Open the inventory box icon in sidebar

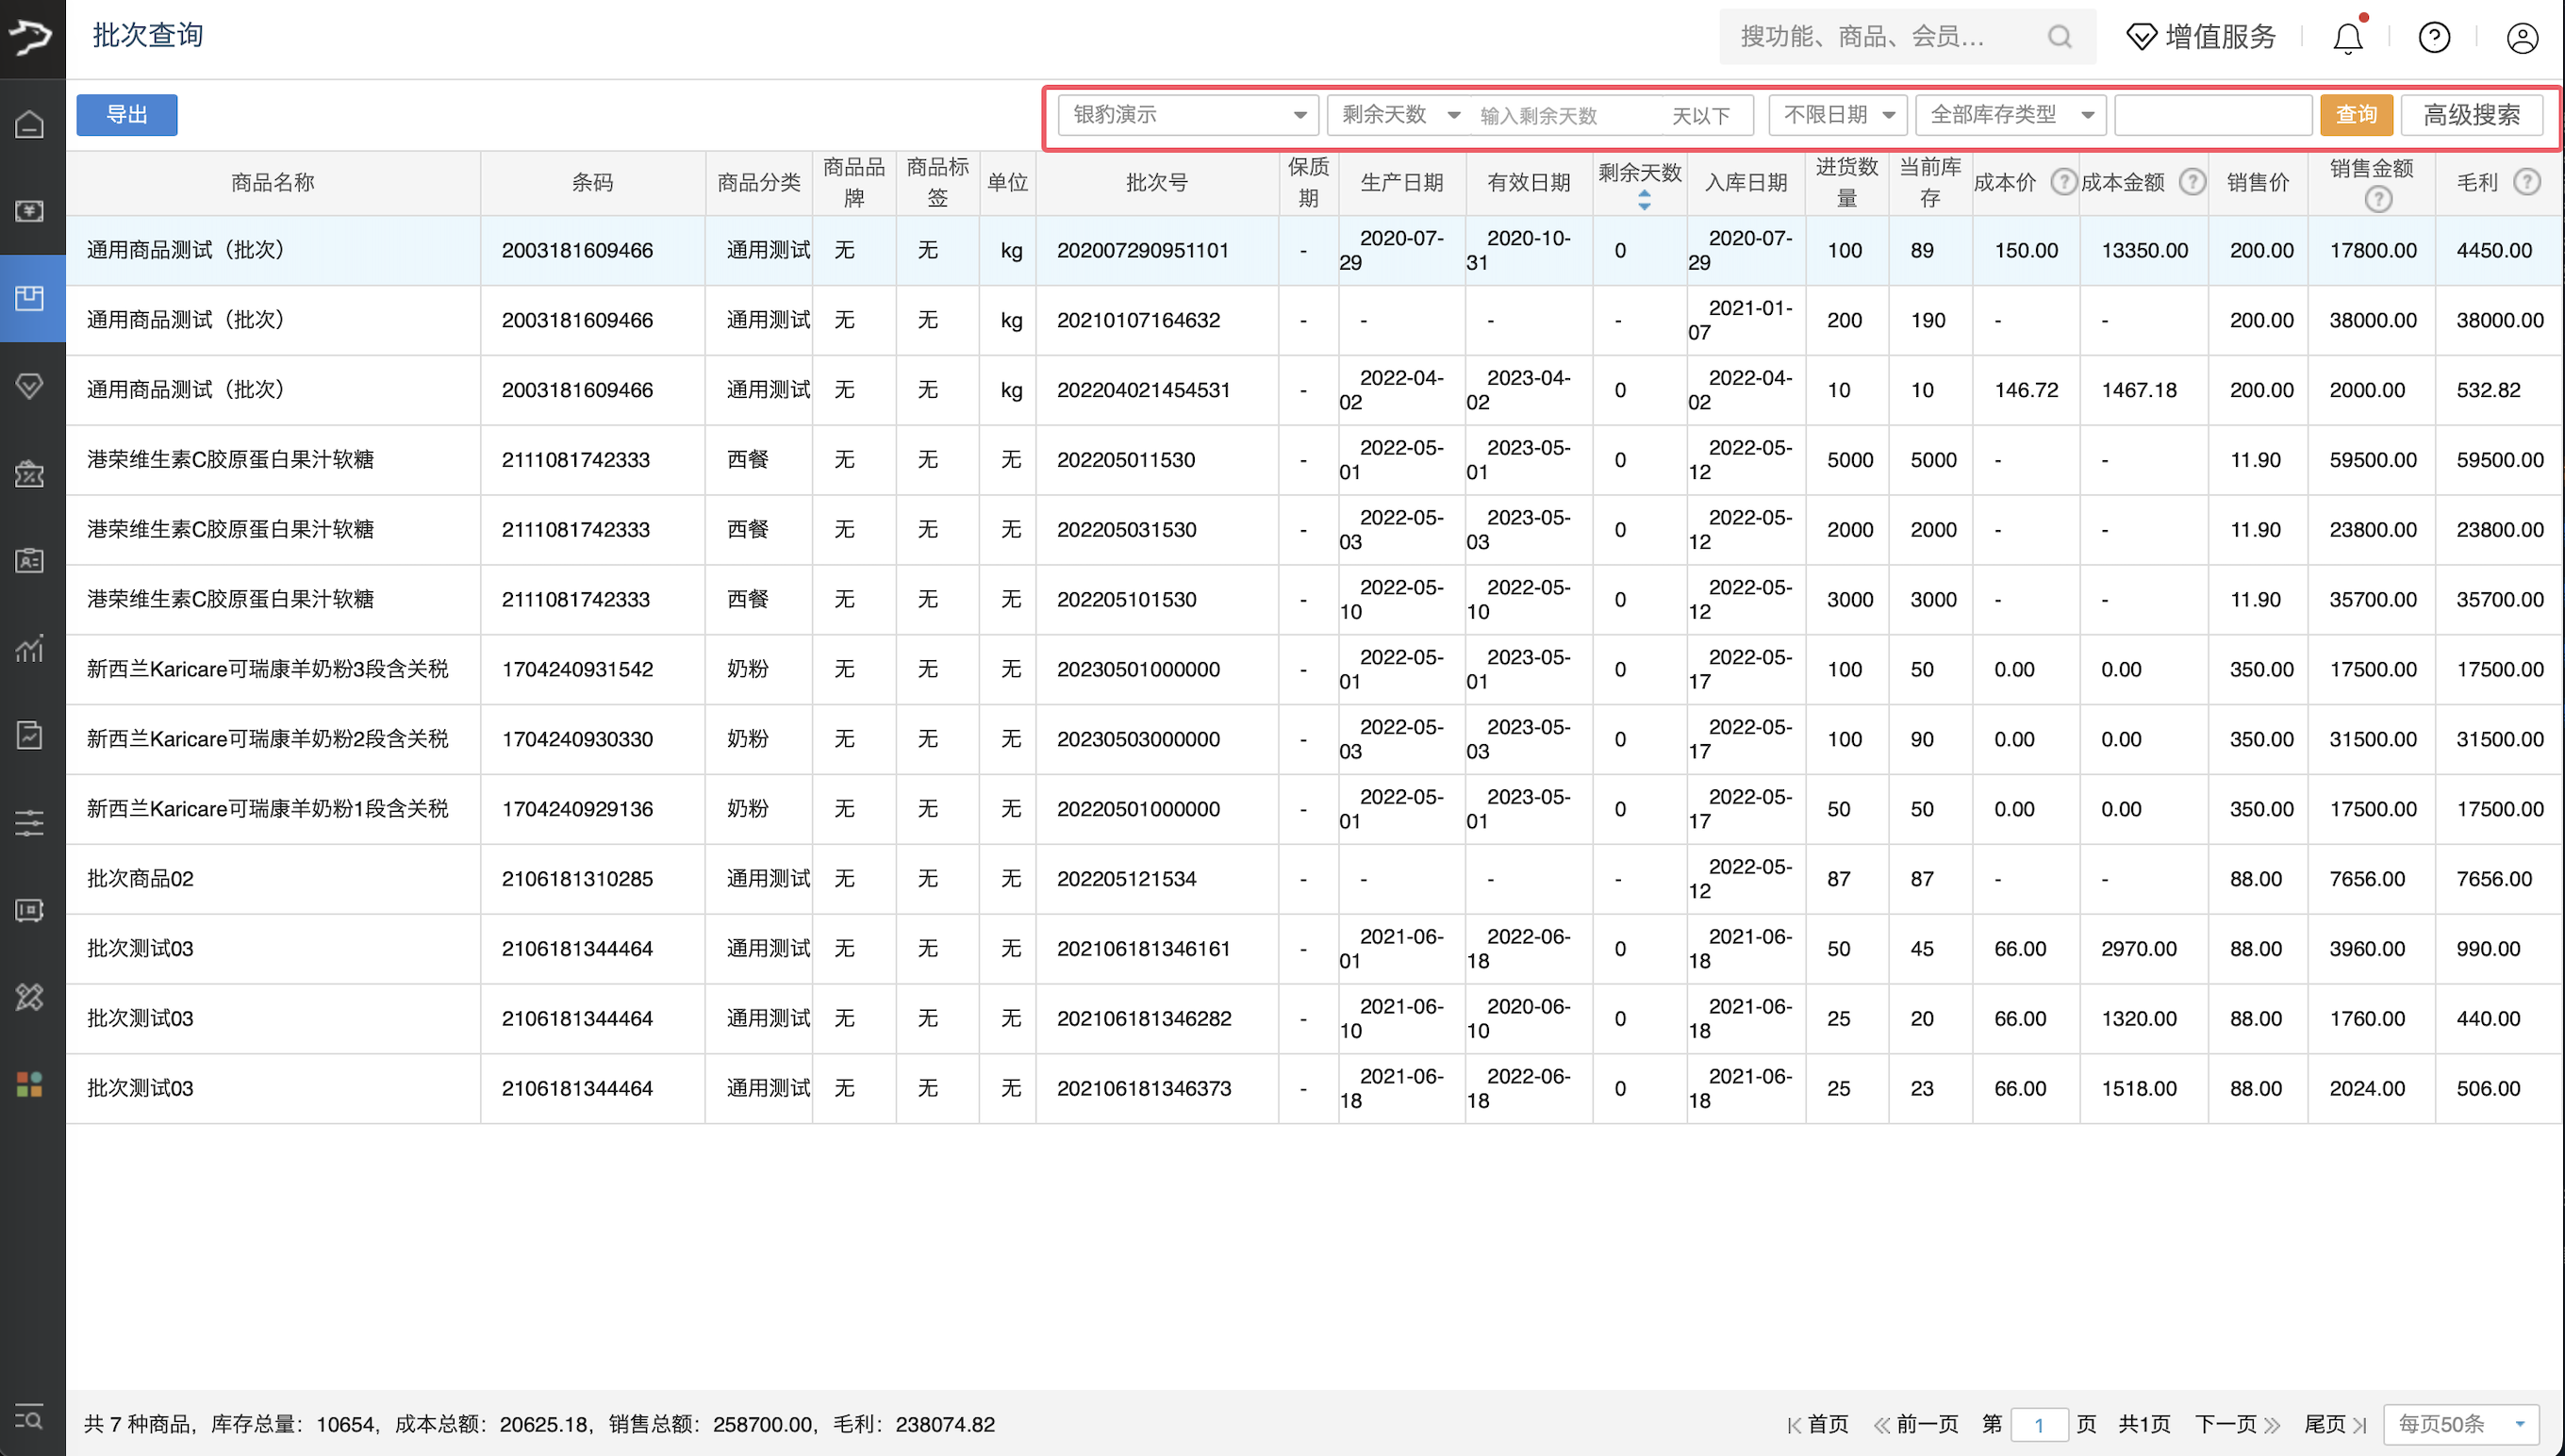(x=30, y=298)
